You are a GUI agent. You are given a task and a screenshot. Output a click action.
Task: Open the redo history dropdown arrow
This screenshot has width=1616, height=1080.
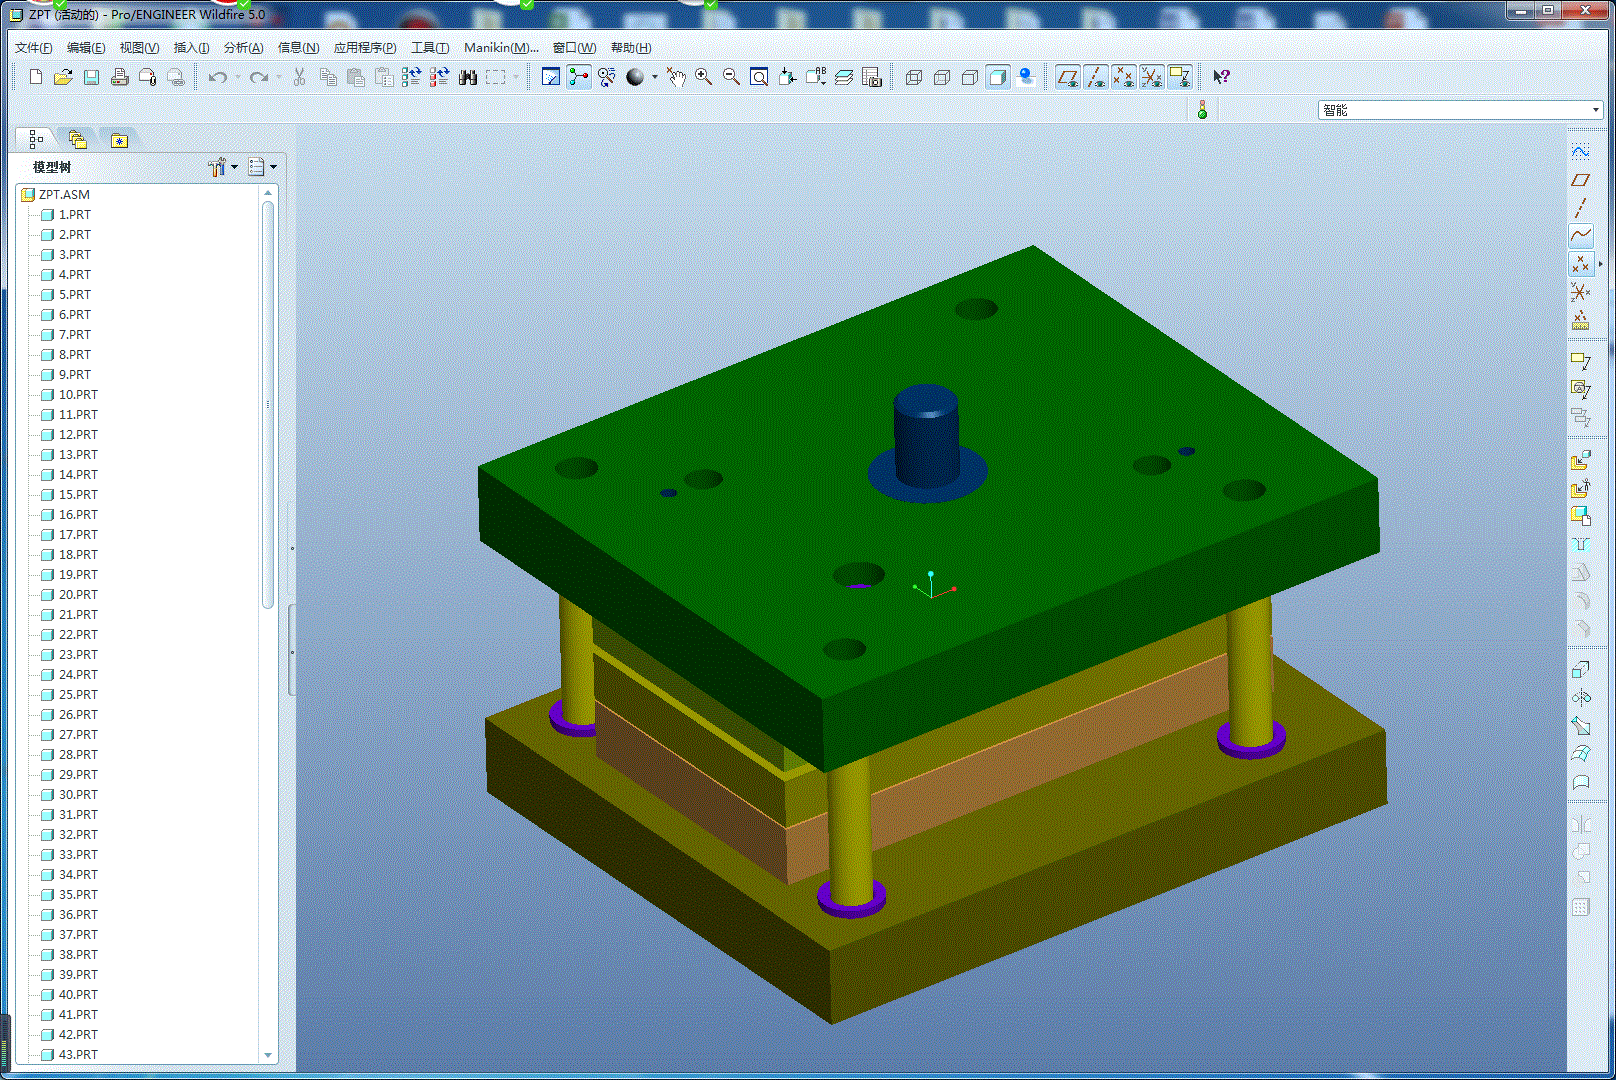click(x=279, y=77)
